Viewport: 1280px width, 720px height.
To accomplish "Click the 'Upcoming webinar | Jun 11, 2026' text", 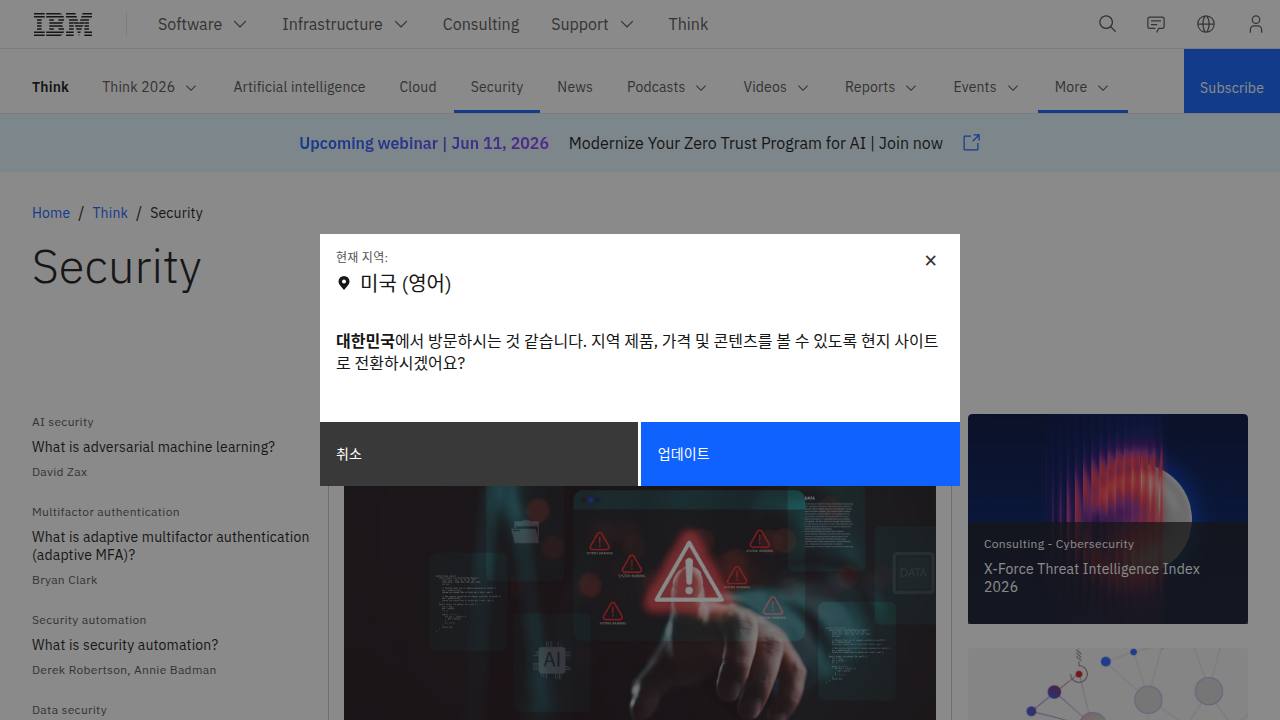I will pos(424,143).
